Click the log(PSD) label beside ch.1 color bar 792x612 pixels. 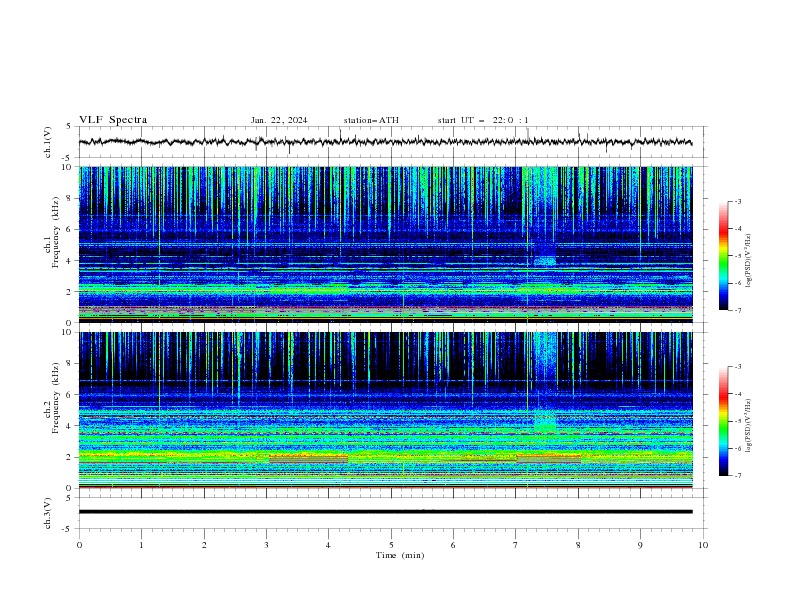(748, 261)
